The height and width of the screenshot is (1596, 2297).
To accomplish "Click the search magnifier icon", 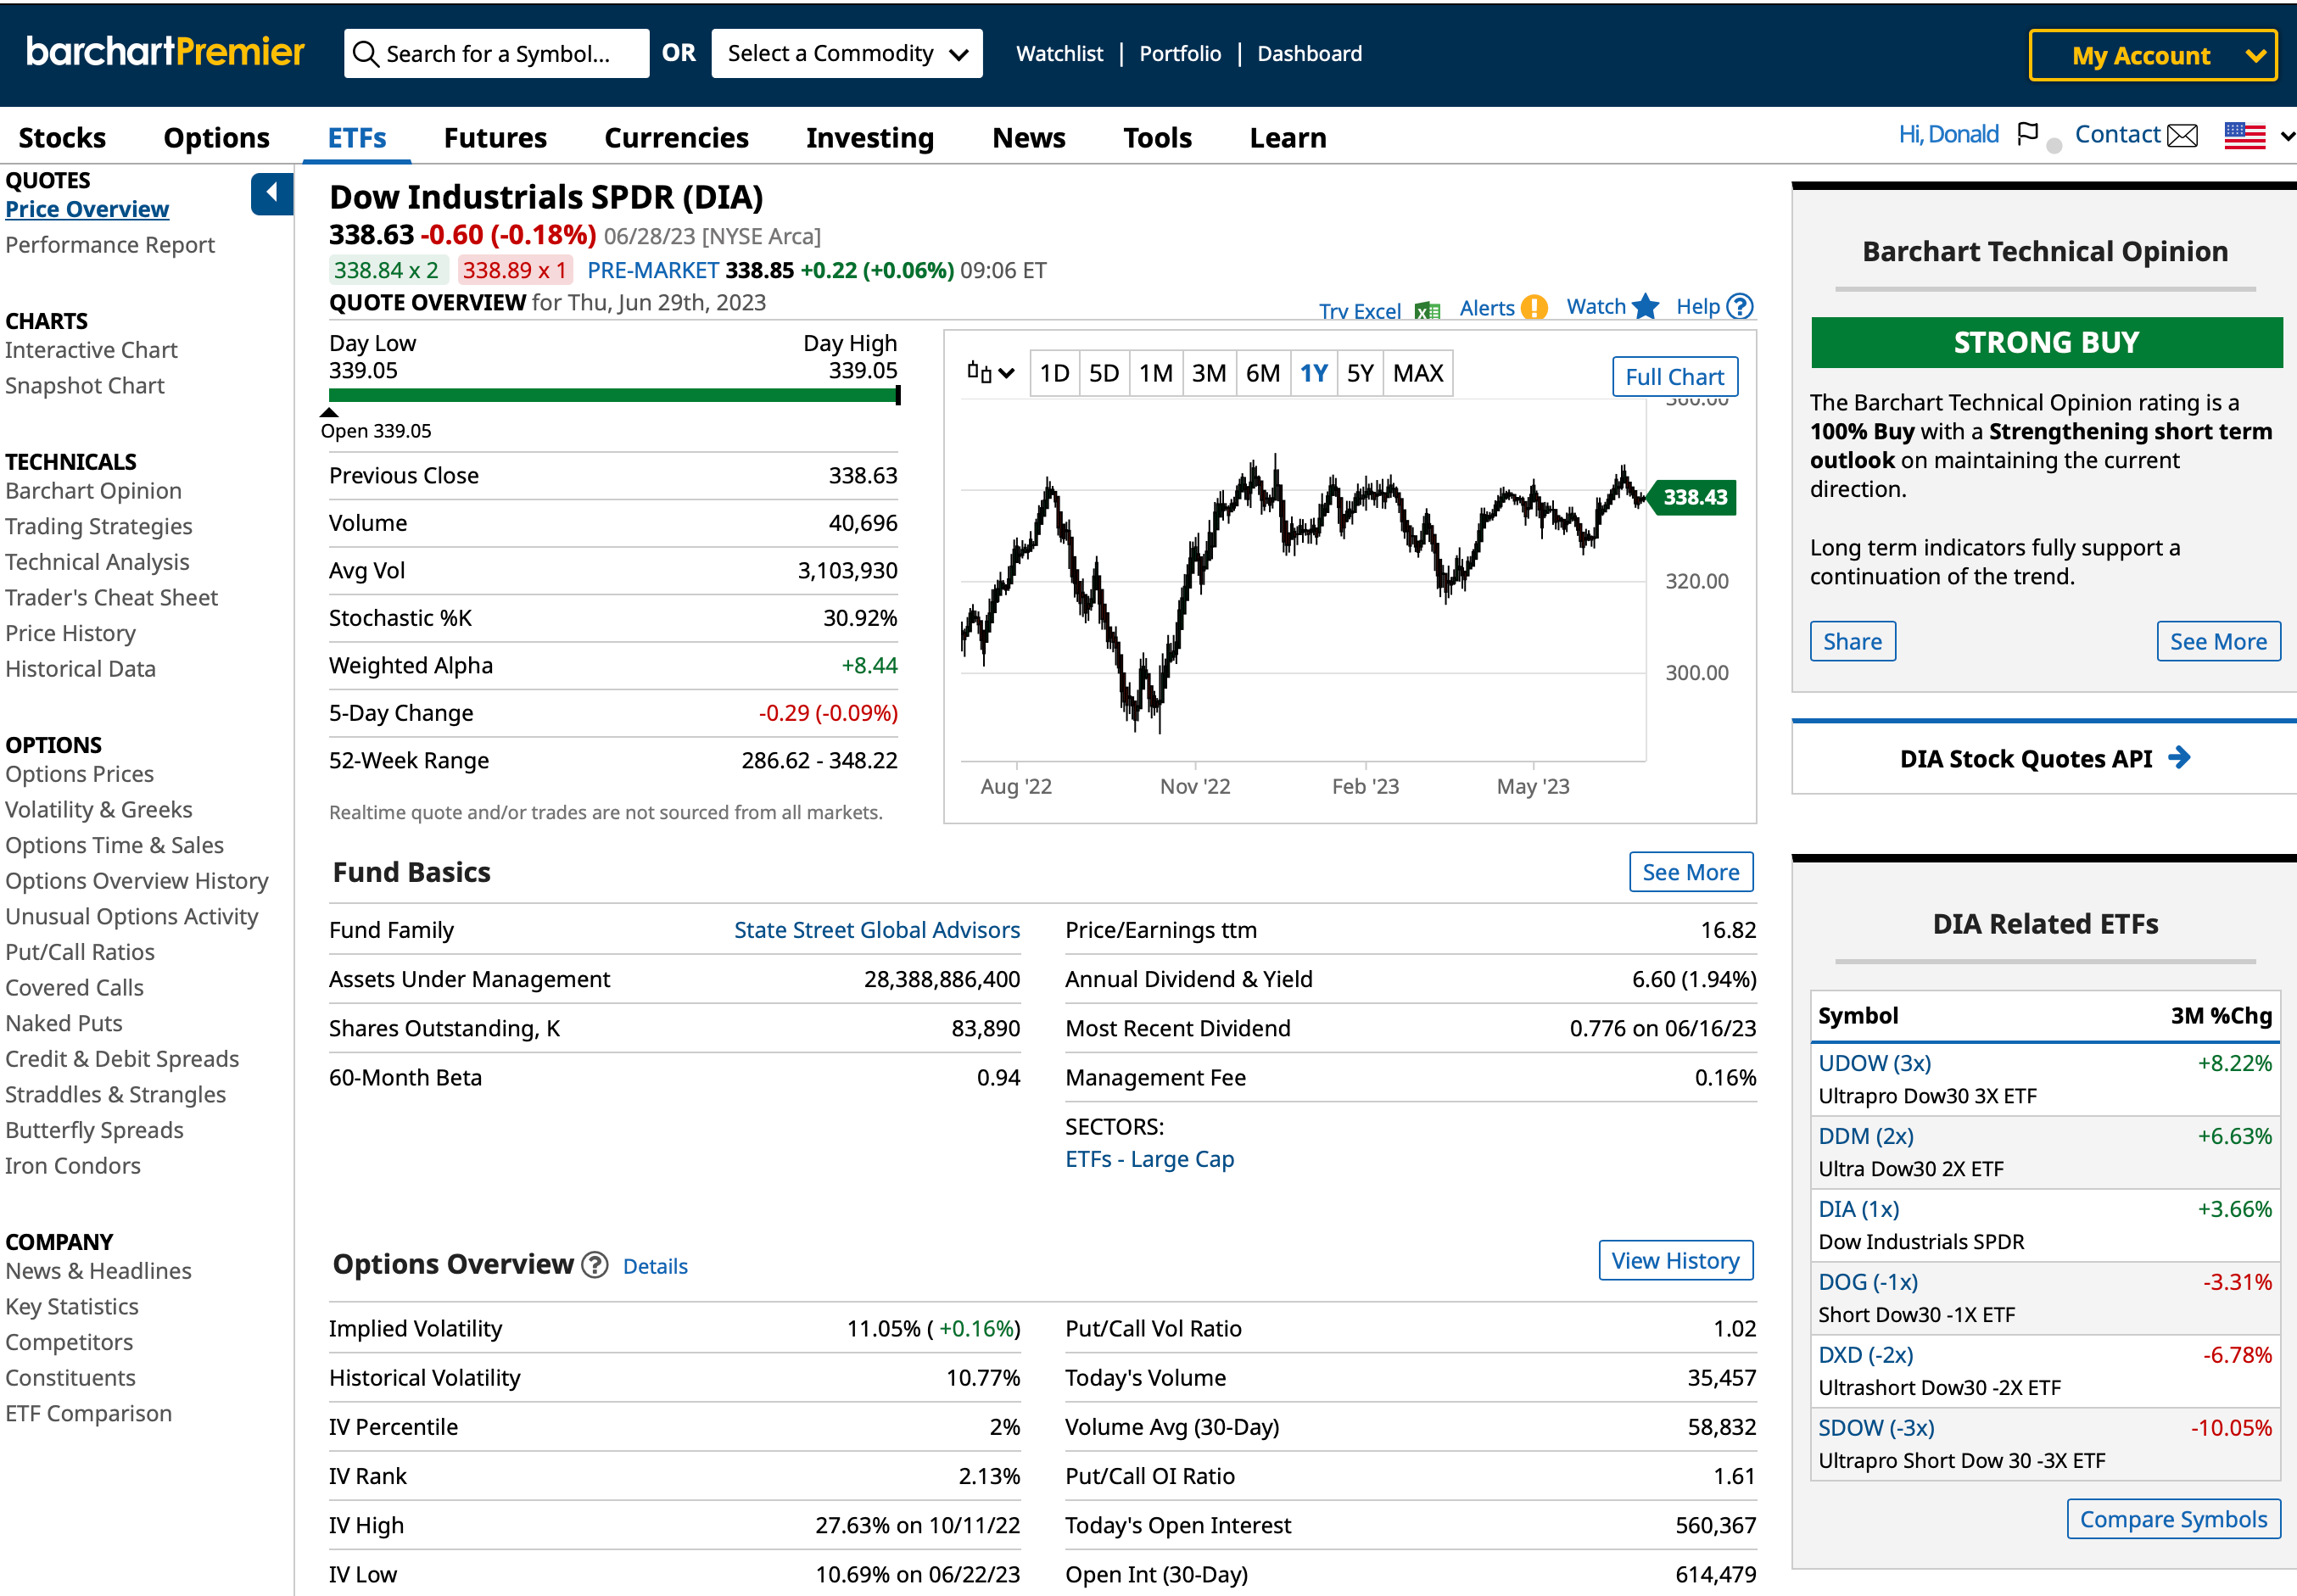I will (x=366, y=54).
